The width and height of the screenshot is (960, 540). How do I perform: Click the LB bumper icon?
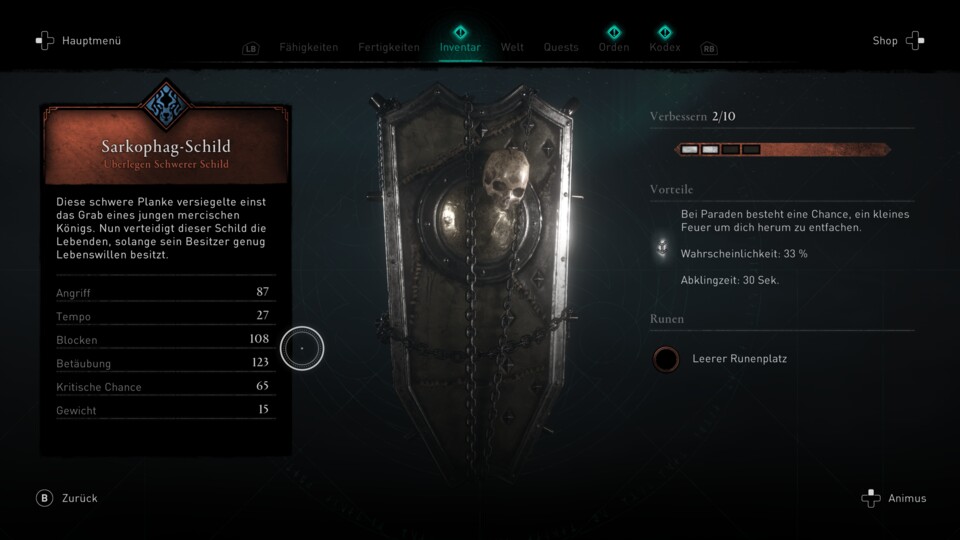tap(250, 48)
